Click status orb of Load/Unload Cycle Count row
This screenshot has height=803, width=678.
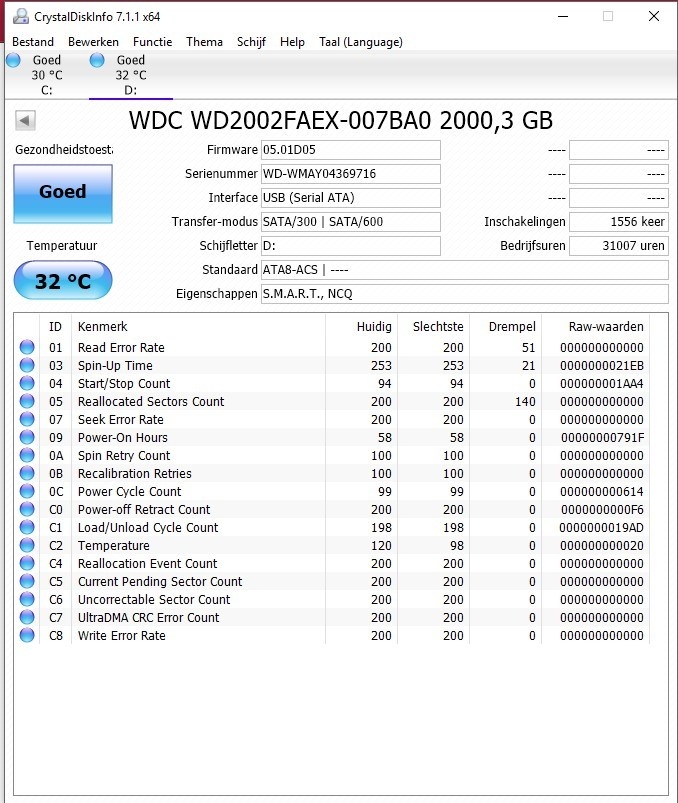27,527
